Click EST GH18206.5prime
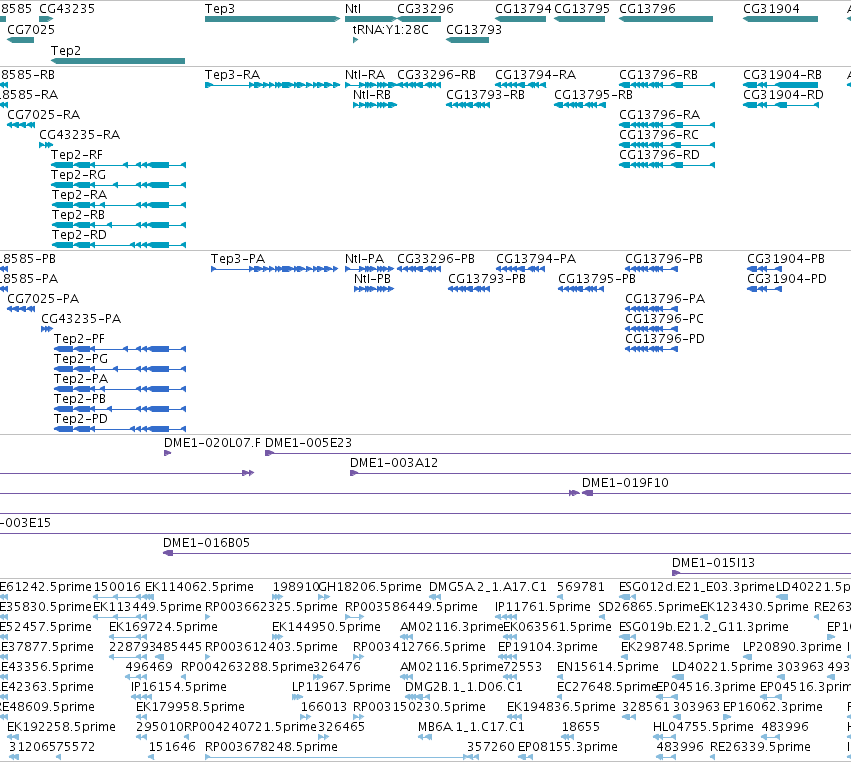Image resolution: width=851 pixels, height=762 pixels. point(324,597)
